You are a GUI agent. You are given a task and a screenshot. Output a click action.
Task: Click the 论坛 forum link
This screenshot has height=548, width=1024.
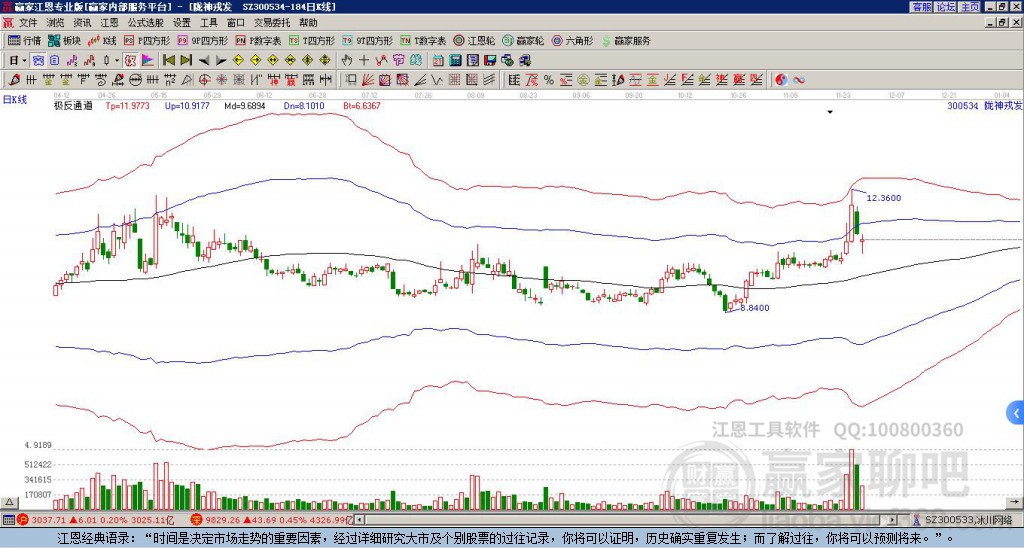[945, 7]
